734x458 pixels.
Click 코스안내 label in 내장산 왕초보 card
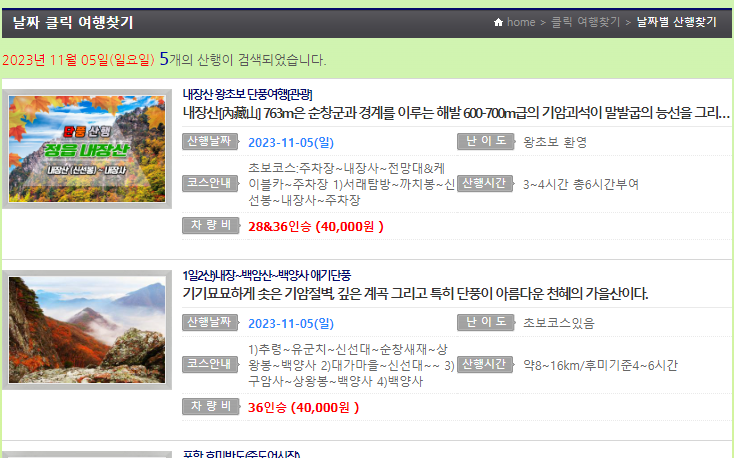[x=210, y=183]
